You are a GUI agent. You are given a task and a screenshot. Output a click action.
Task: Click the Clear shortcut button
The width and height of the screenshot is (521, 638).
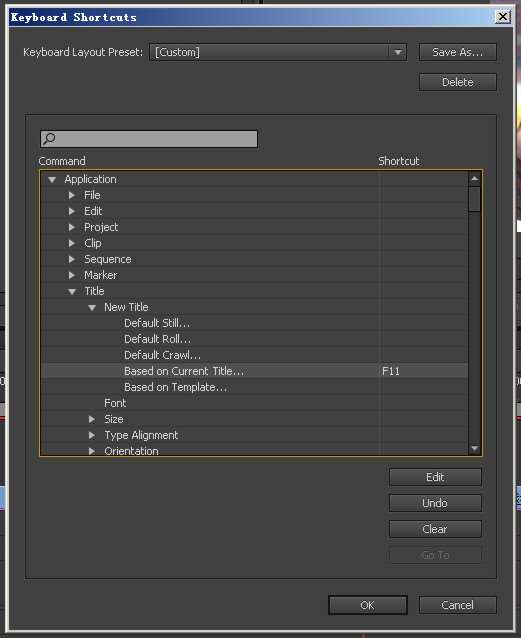[x=435, y=529]
